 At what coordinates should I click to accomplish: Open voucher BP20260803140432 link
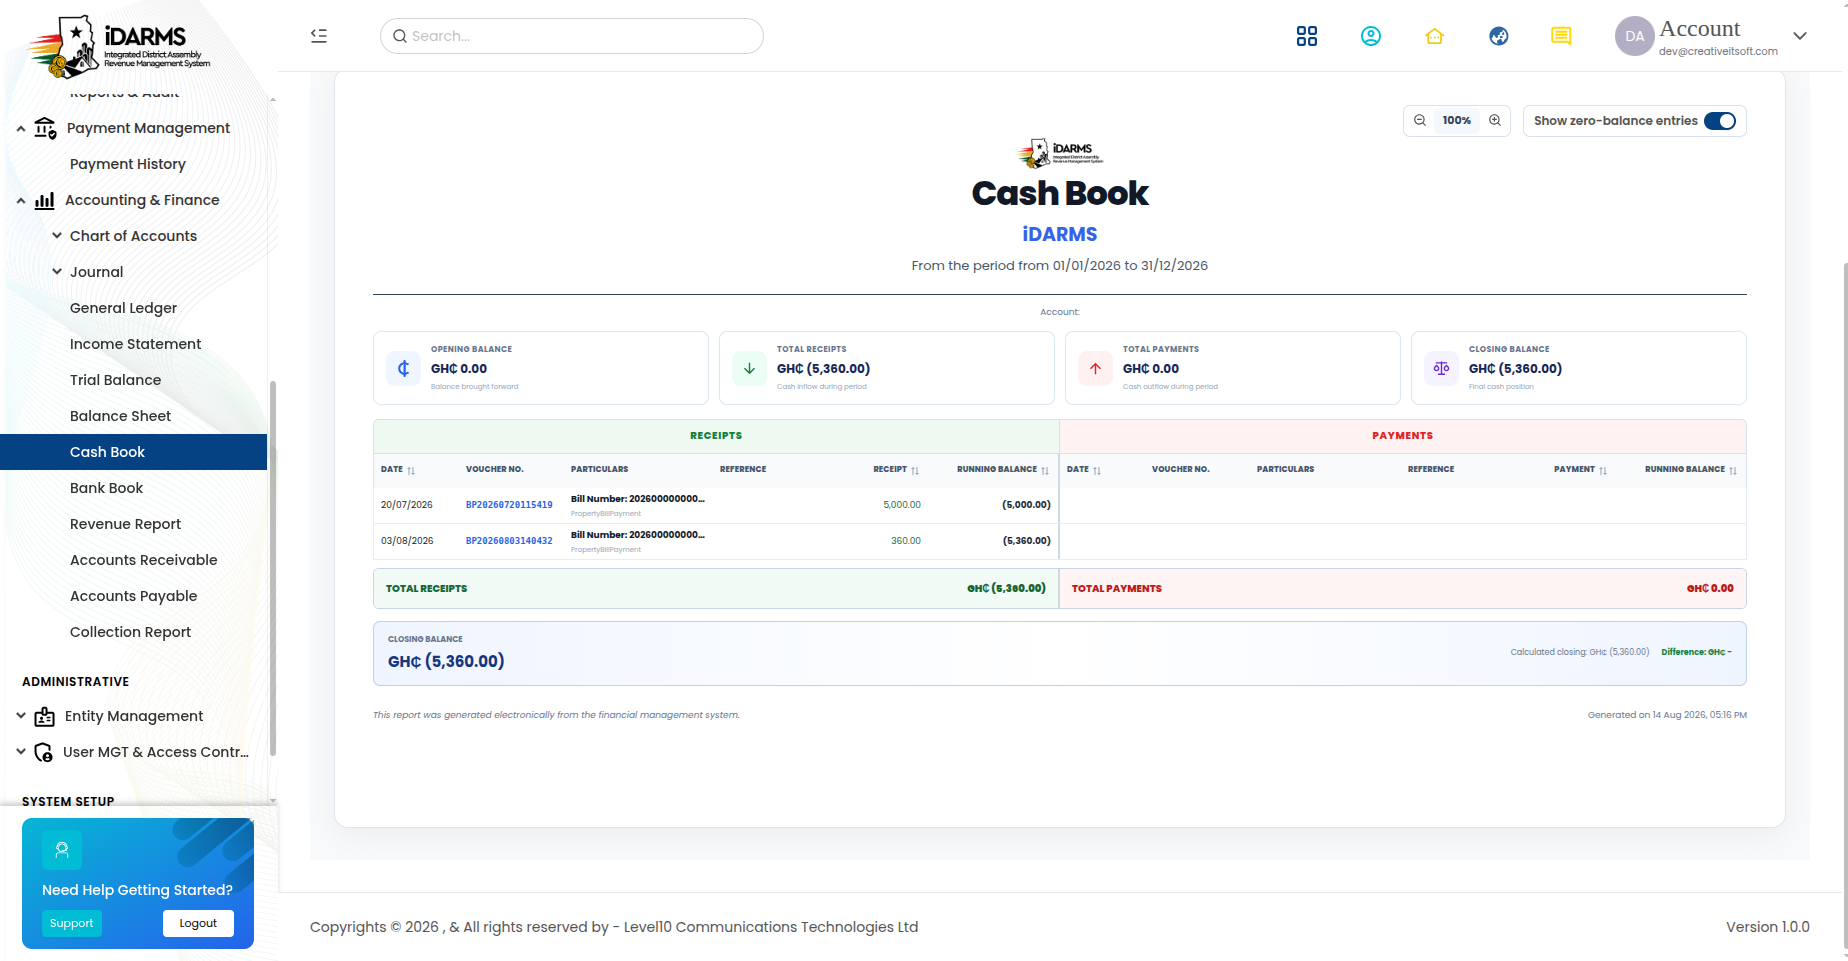(x=509, y=541)
